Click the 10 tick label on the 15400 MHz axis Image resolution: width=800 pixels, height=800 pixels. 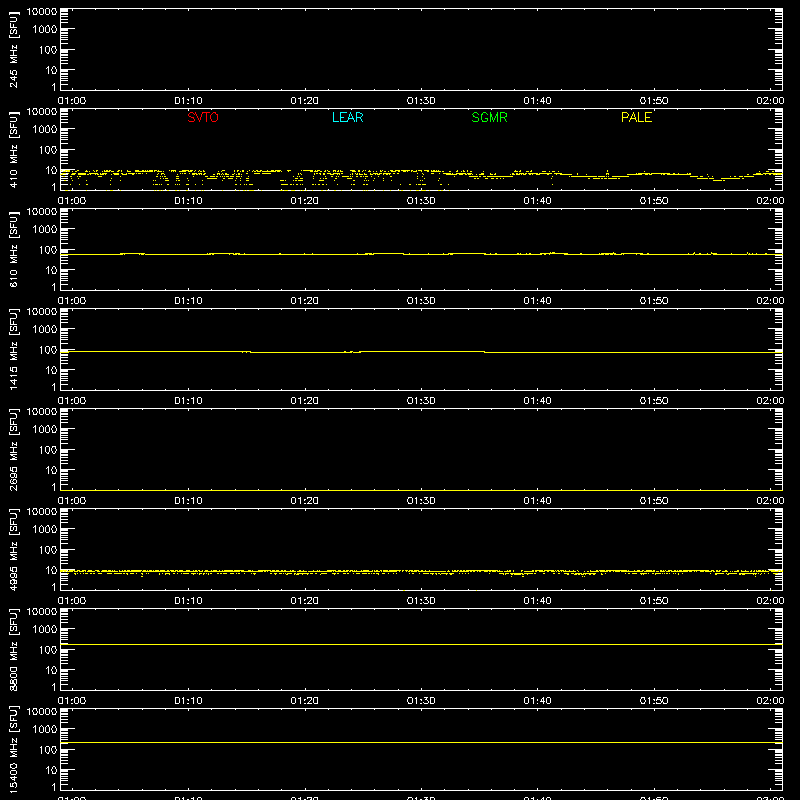52,770
